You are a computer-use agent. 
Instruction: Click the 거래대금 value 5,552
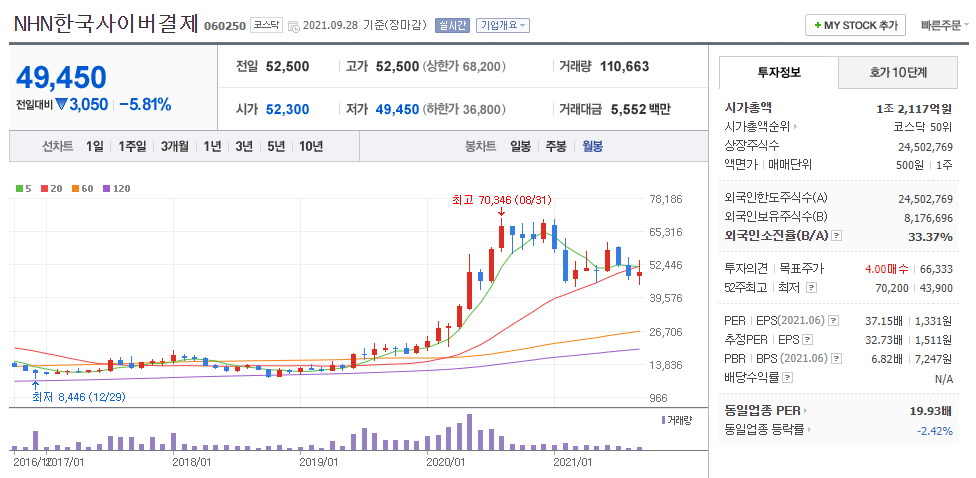(x=628, y=110)
